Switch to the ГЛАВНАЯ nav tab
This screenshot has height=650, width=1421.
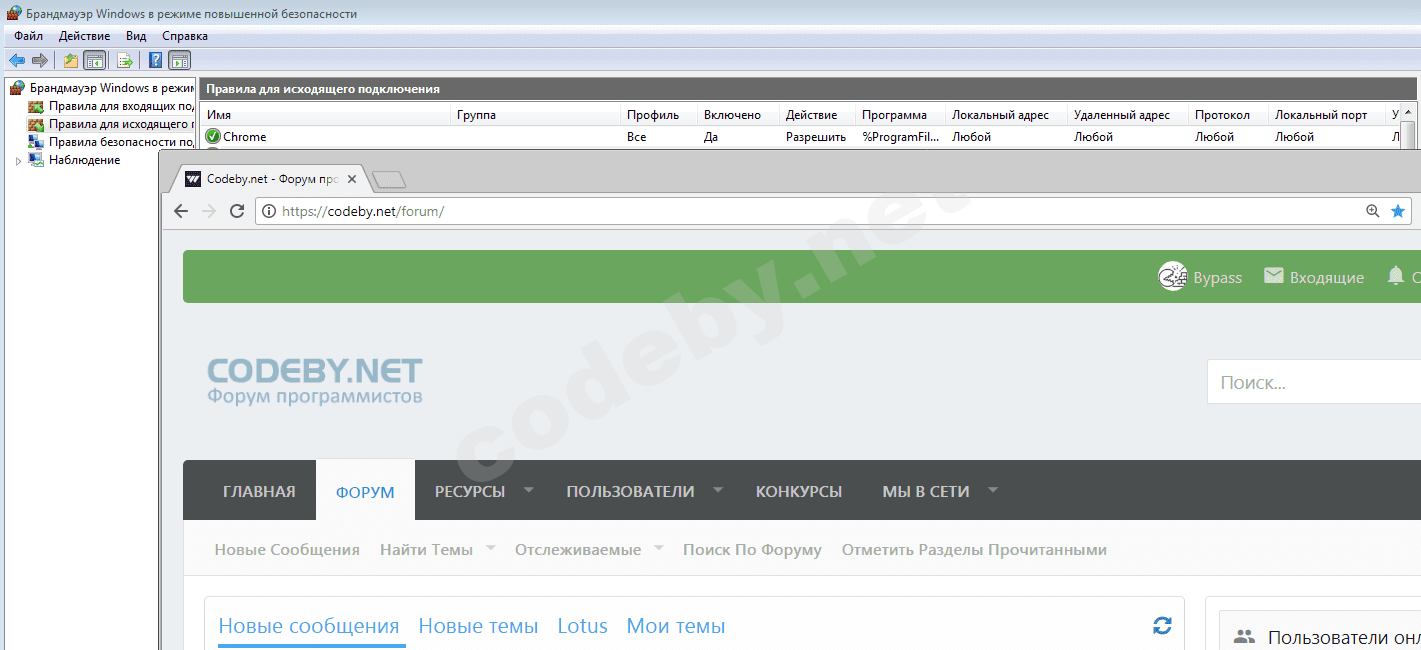(259, 491)
